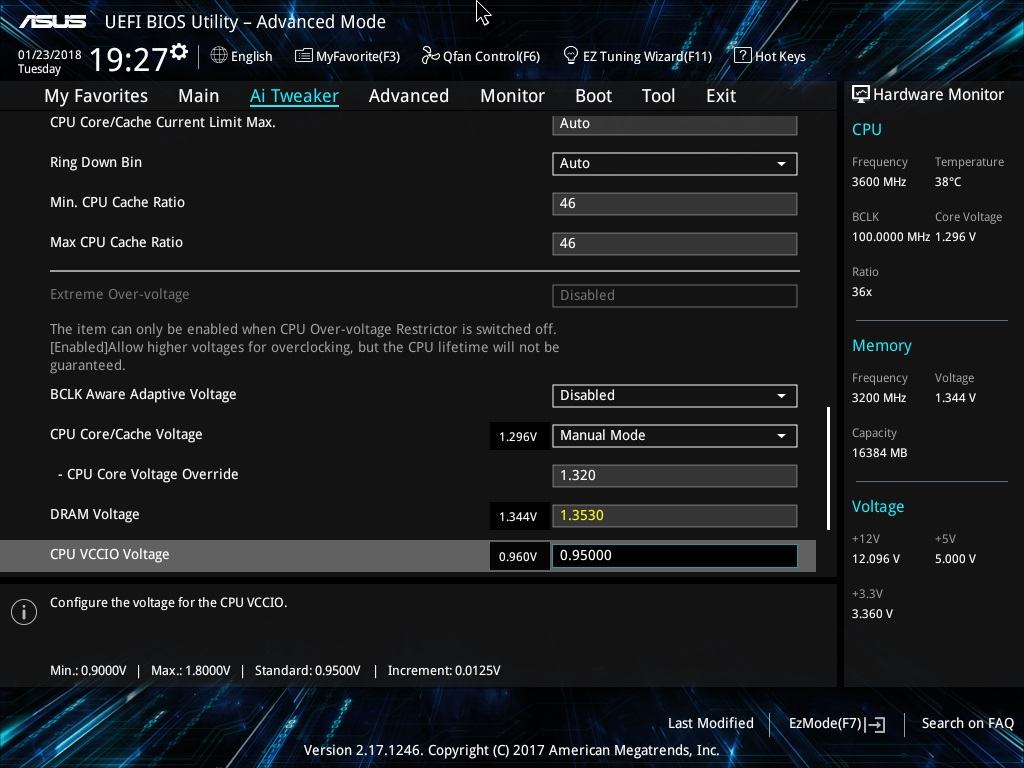Click the 3600 MHz CPU frequency value
1024x768 pixels.
[x=879, y=182]
